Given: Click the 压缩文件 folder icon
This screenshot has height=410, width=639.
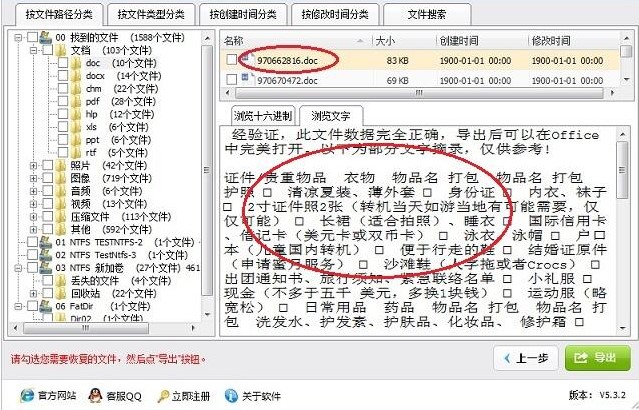Looking at the screenshot, I should pos(61,216).
